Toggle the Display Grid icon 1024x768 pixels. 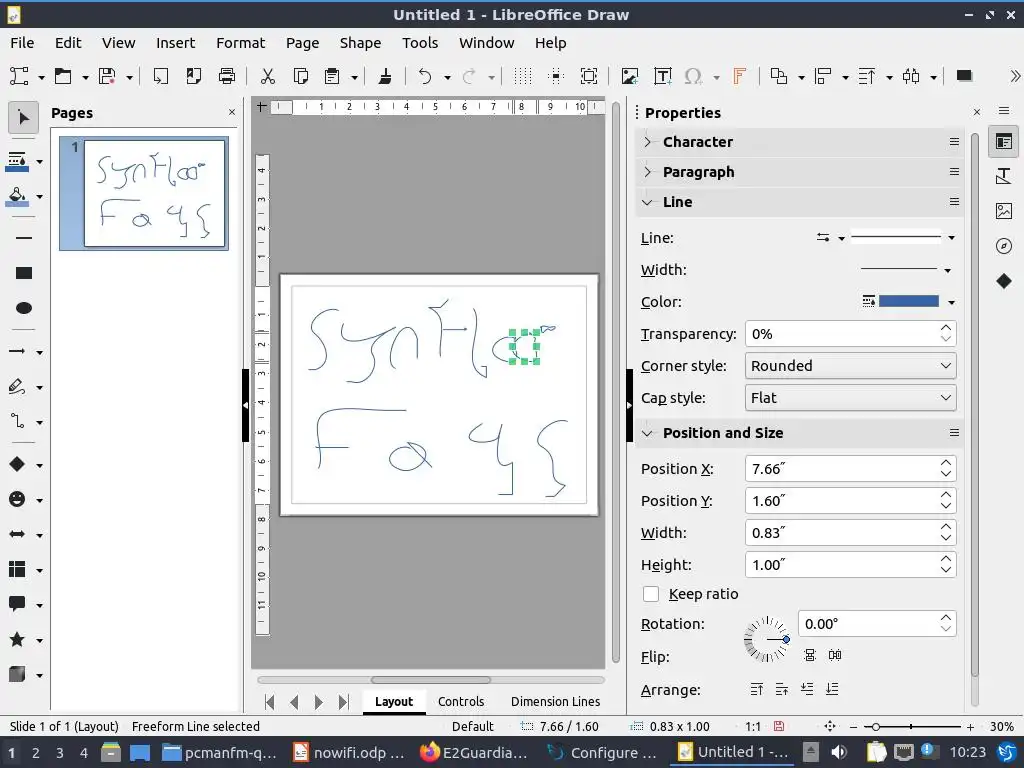tap(522, 76)
